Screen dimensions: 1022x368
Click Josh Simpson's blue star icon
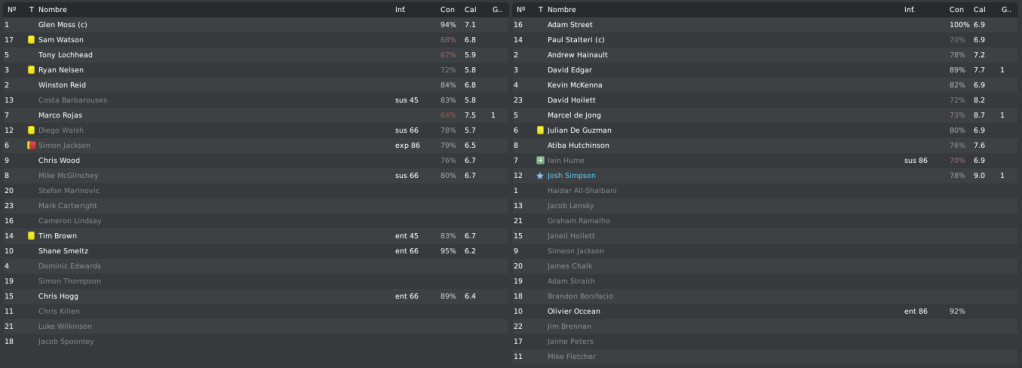[x=540, y=176]
